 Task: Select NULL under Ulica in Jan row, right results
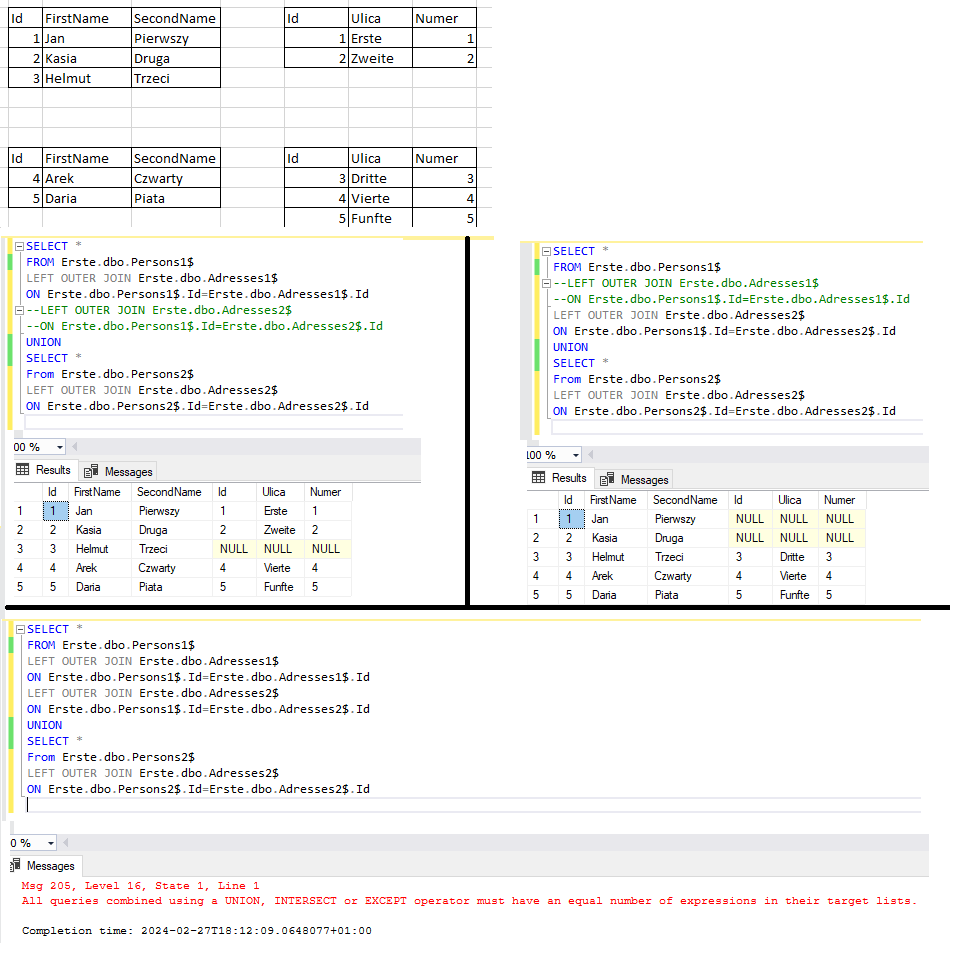[x=794, y=519]
